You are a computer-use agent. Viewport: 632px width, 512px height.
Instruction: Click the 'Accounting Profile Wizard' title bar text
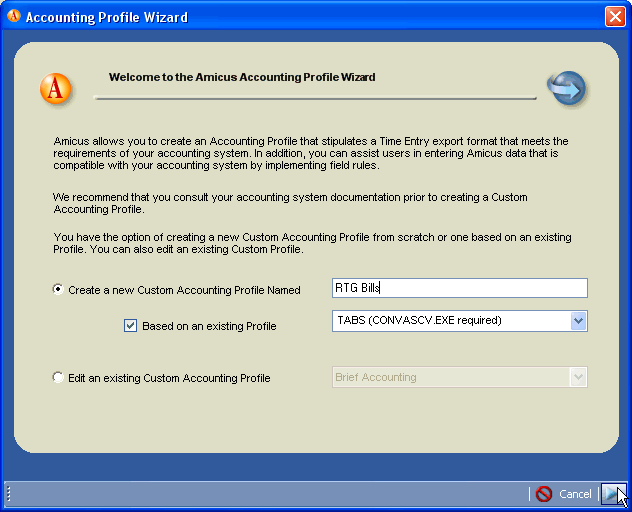[x=106, y=17]
